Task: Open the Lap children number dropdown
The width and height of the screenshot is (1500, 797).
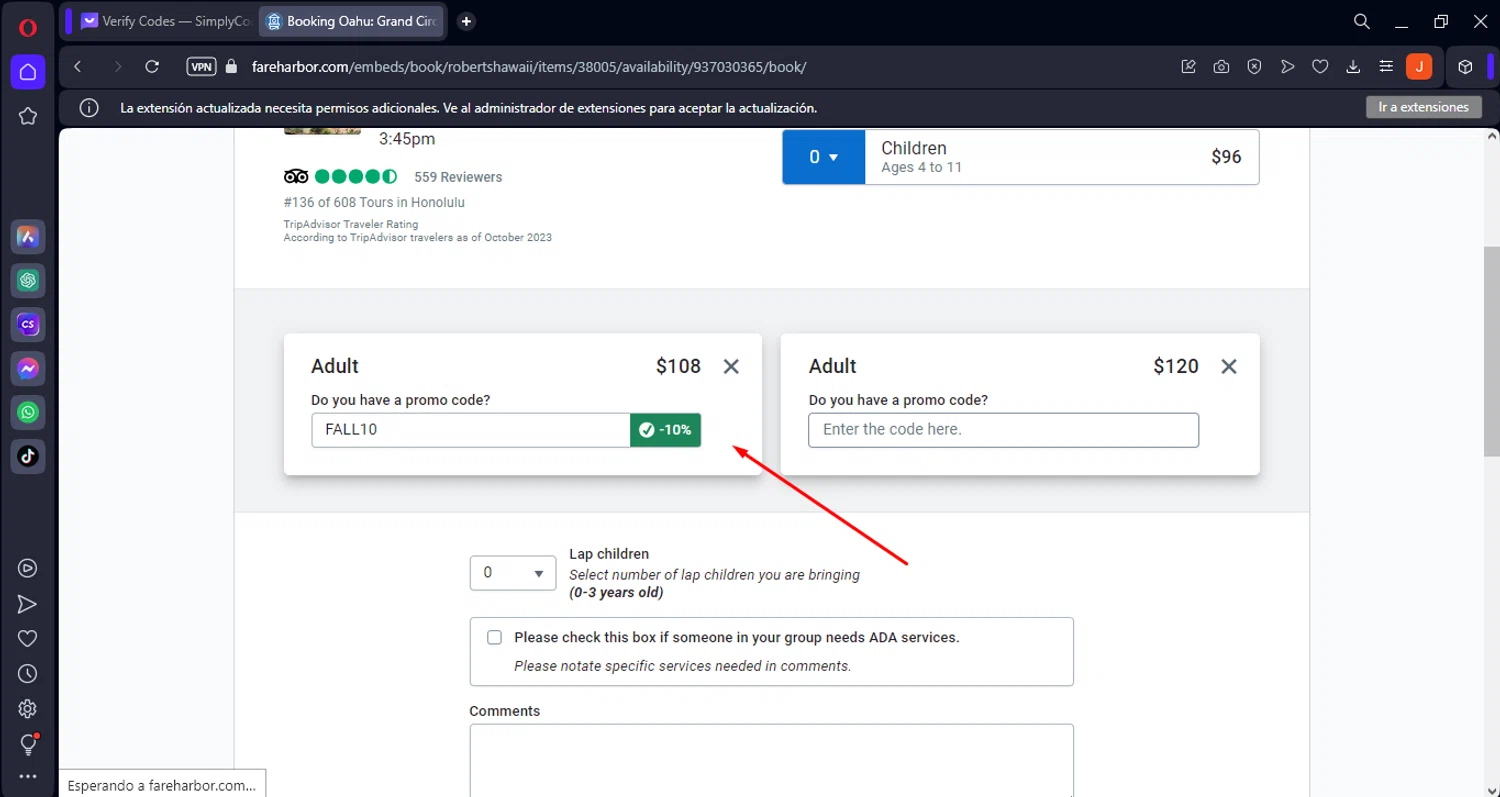Action: coord(513,573)
